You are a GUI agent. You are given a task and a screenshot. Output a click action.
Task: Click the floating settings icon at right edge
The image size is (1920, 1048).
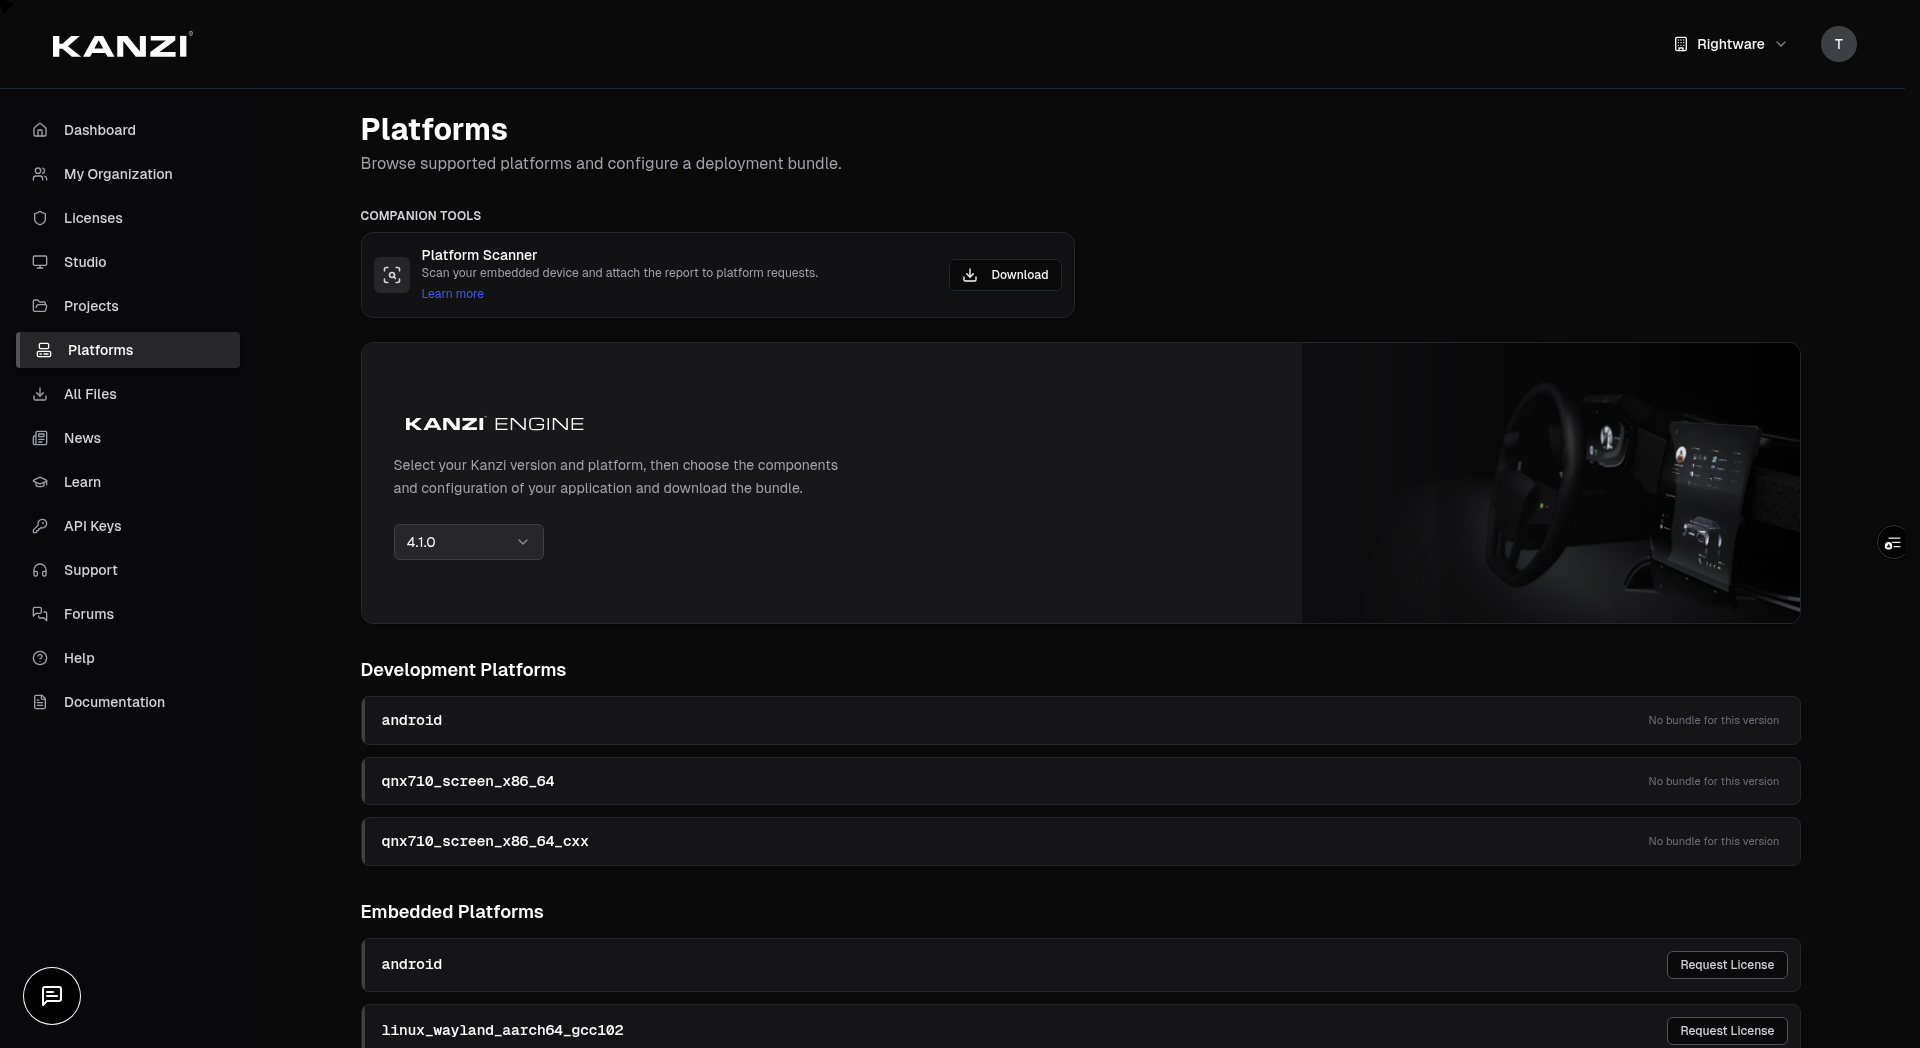pyautogui.click(x=1892, y=543)
